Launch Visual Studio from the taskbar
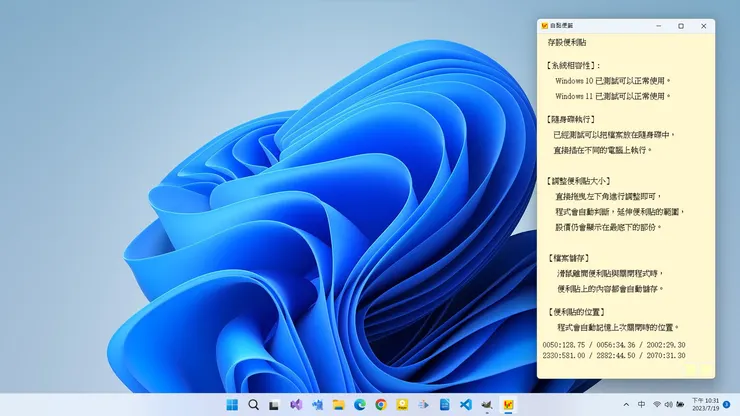The height and width of the screenshot is (416, 740). click(296, 405)
